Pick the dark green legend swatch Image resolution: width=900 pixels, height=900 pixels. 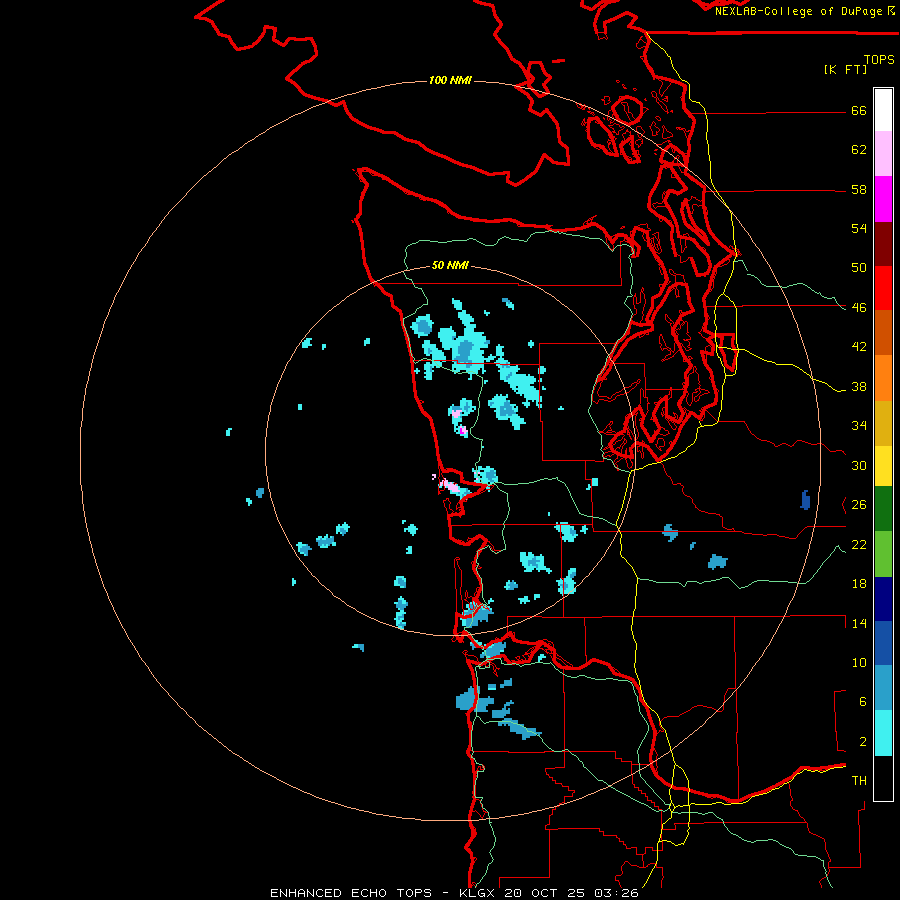883,509
